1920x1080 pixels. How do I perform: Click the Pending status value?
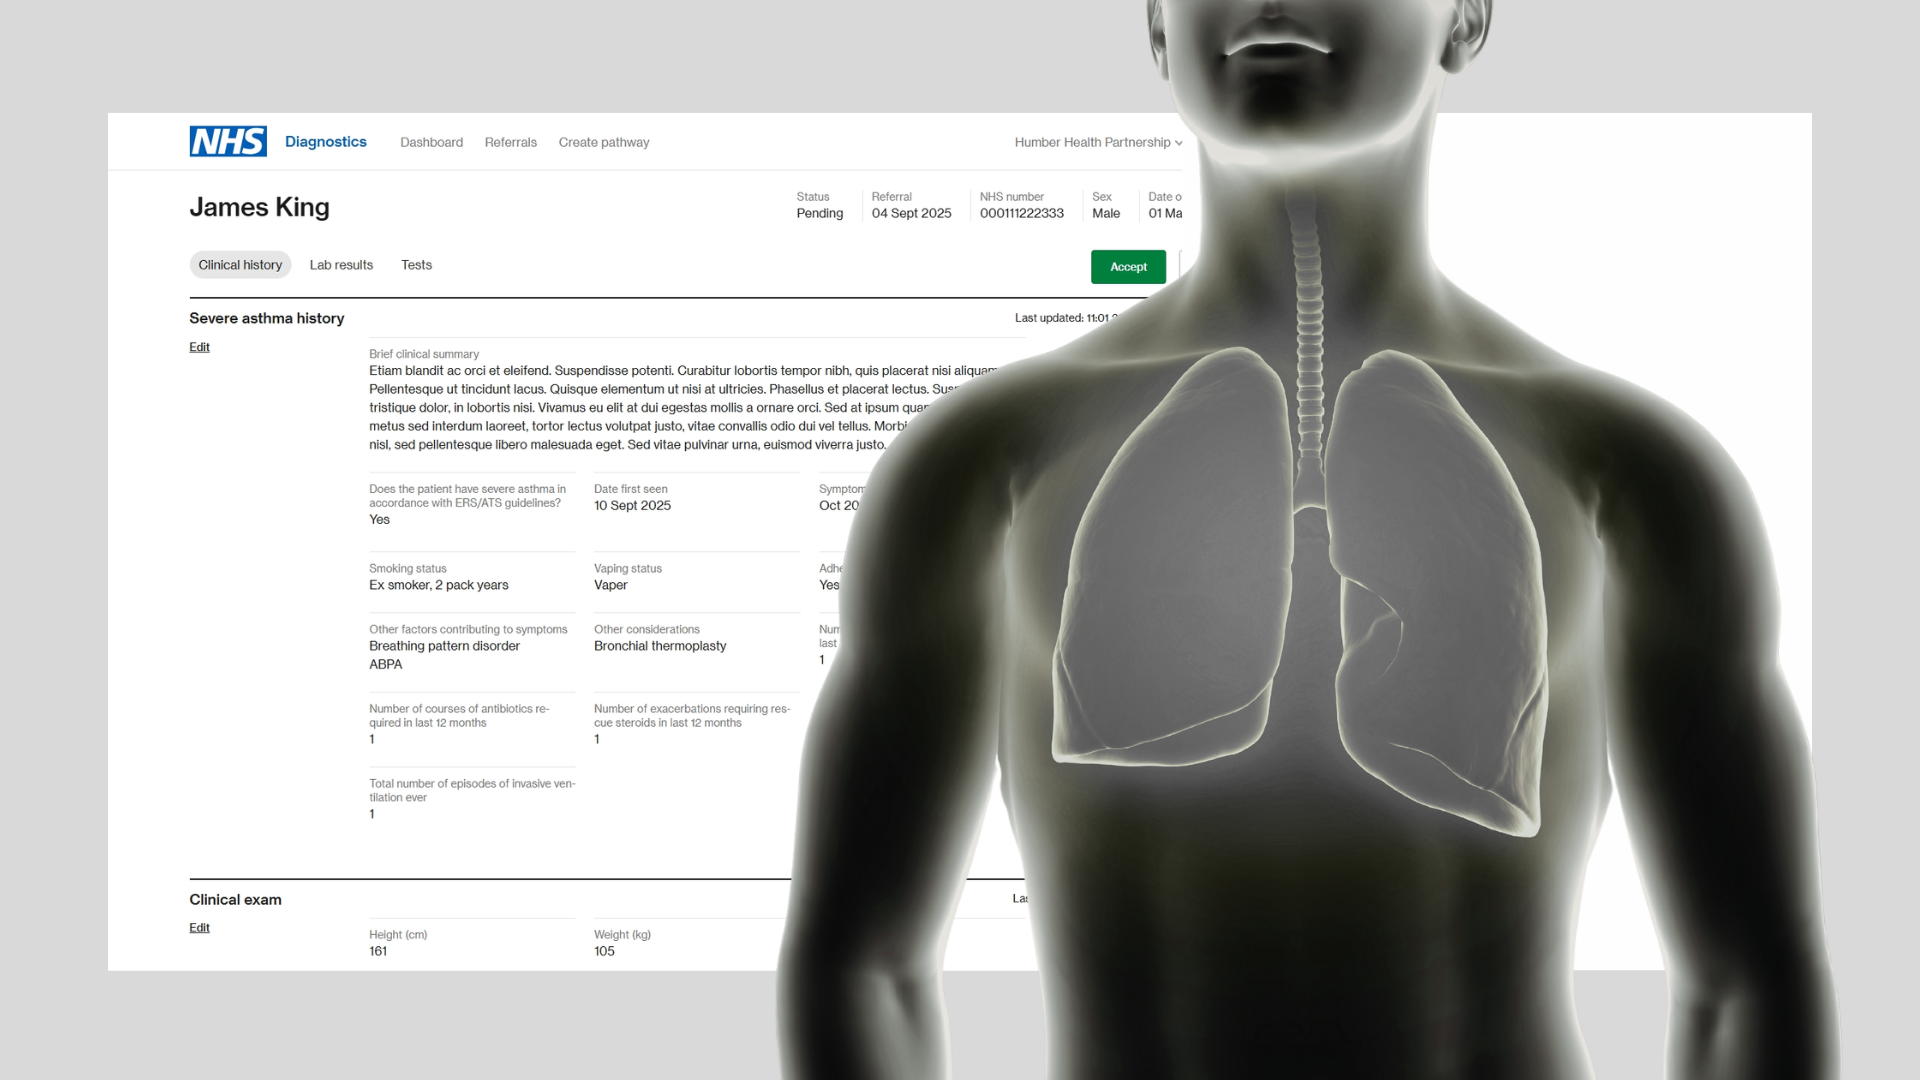[820, 213]
